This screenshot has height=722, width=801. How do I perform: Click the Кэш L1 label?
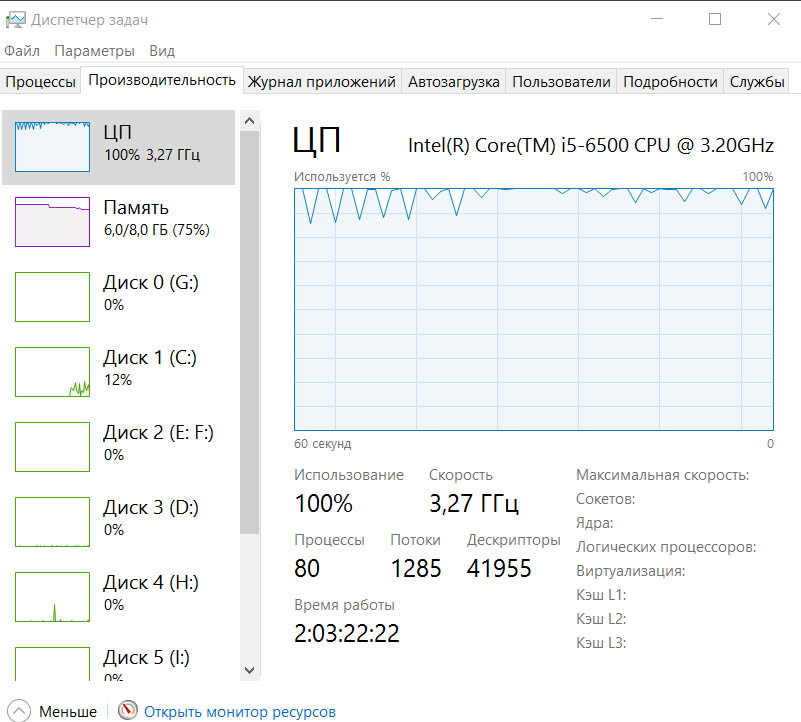(601, 595)
